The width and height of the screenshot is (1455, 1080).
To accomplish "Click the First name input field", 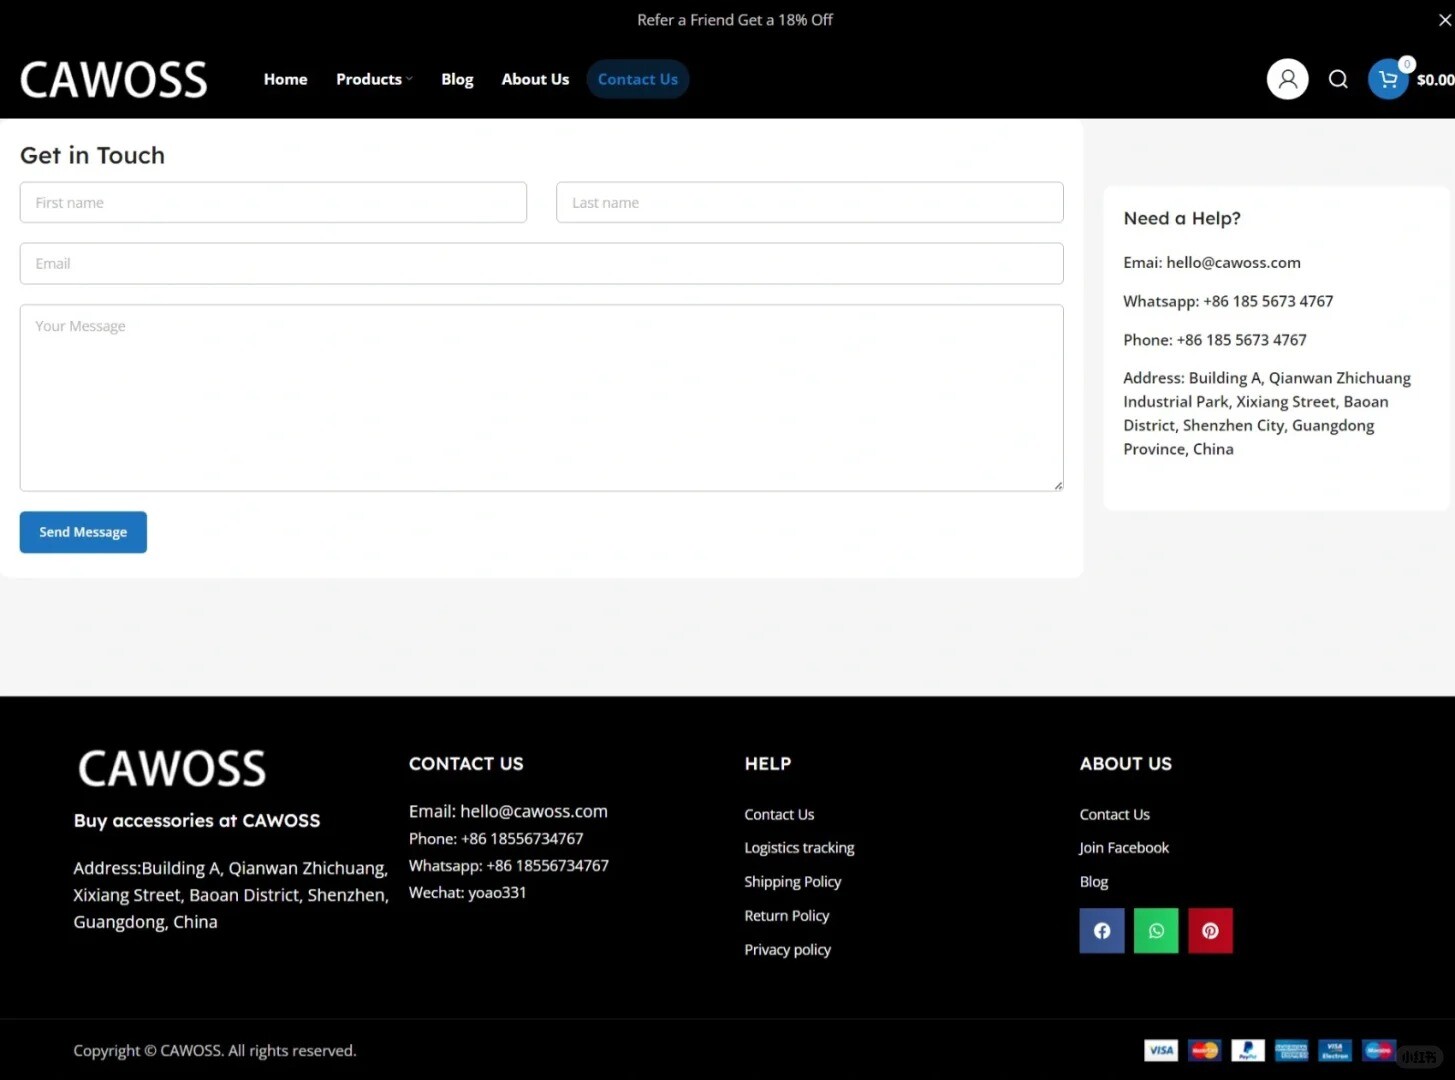I will coord(273,203).
